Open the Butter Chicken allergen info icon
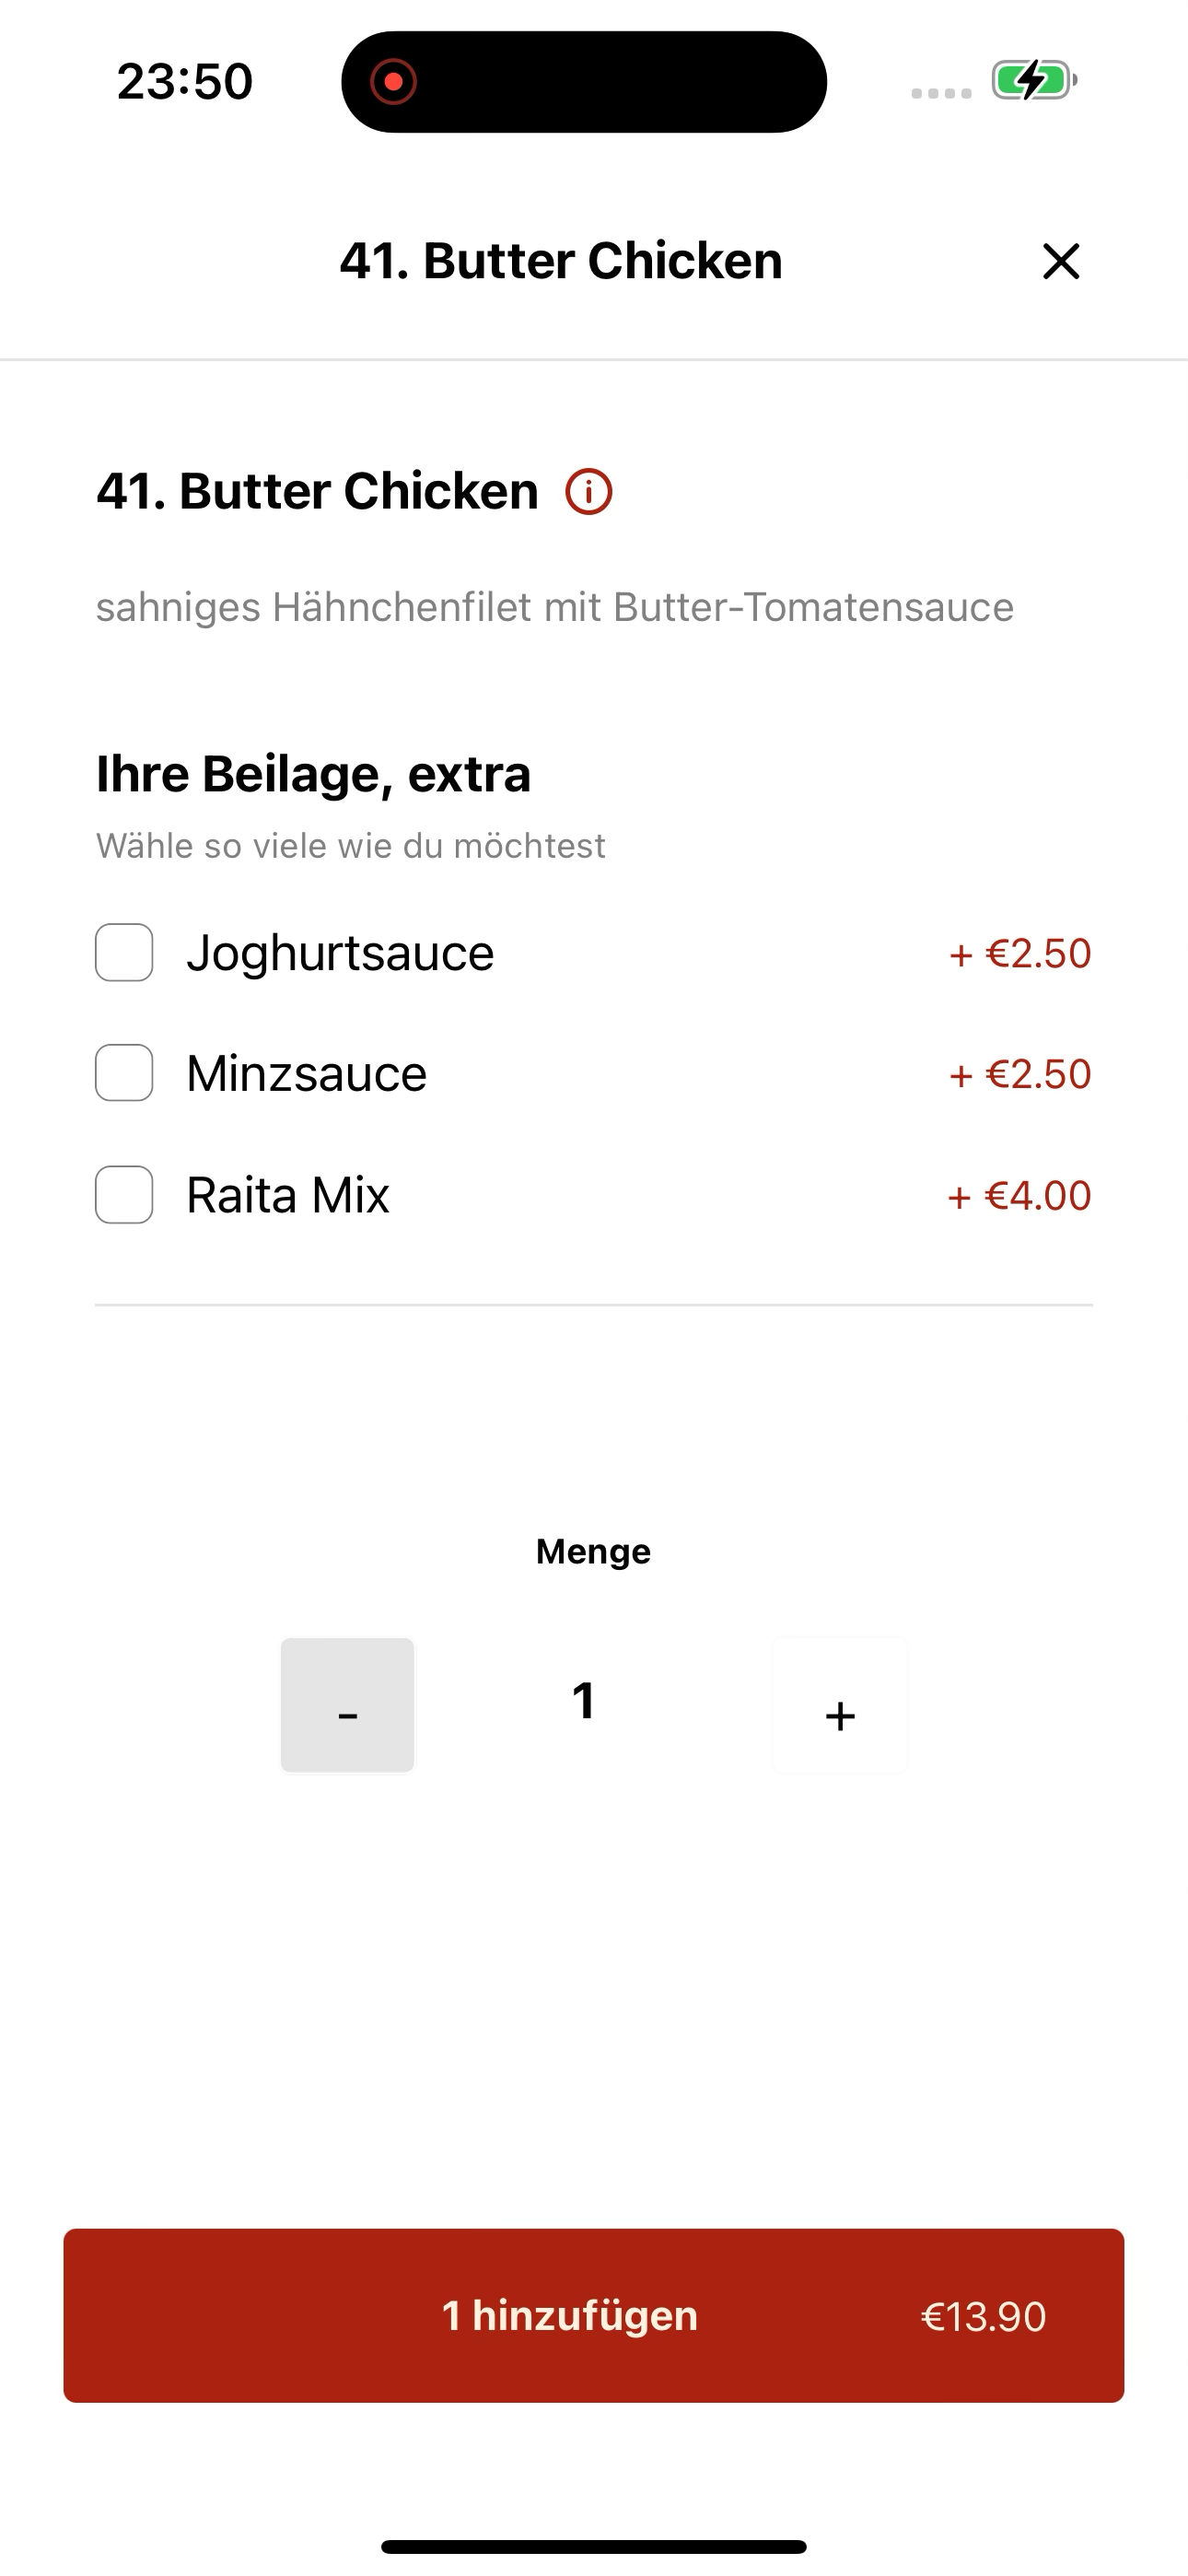Screen dimensions: 1188x2576 [x=589, y=492]
